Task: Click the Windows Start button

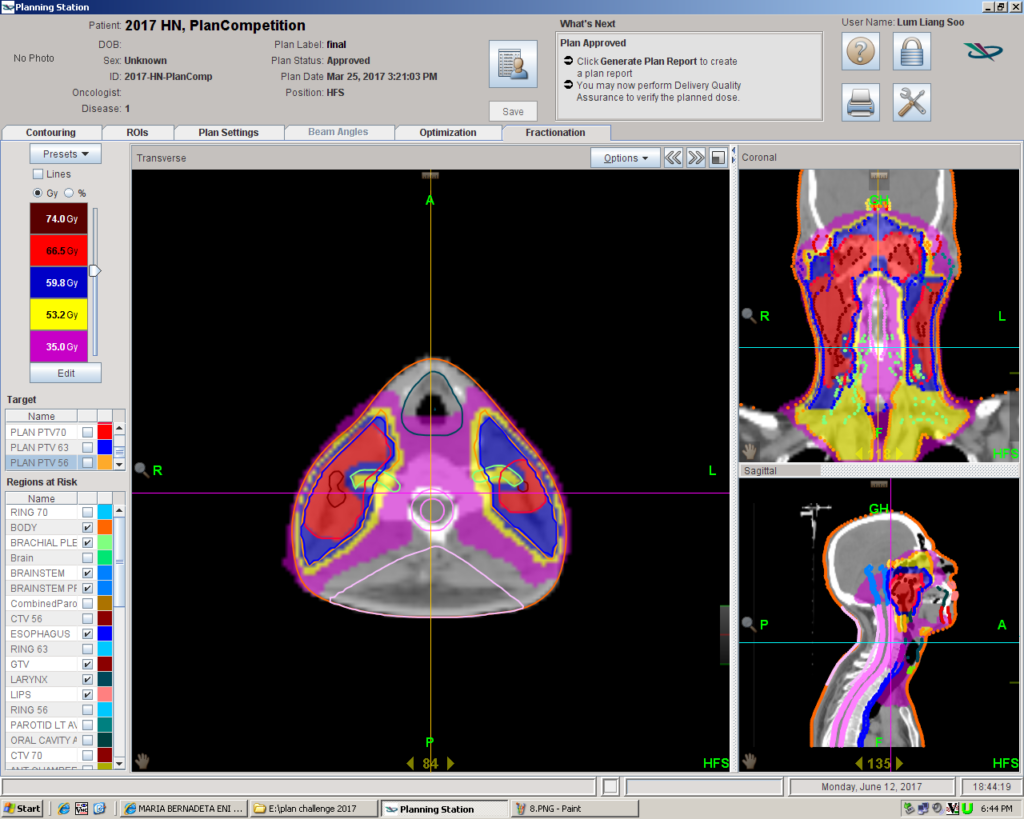Action: [22, 808]
